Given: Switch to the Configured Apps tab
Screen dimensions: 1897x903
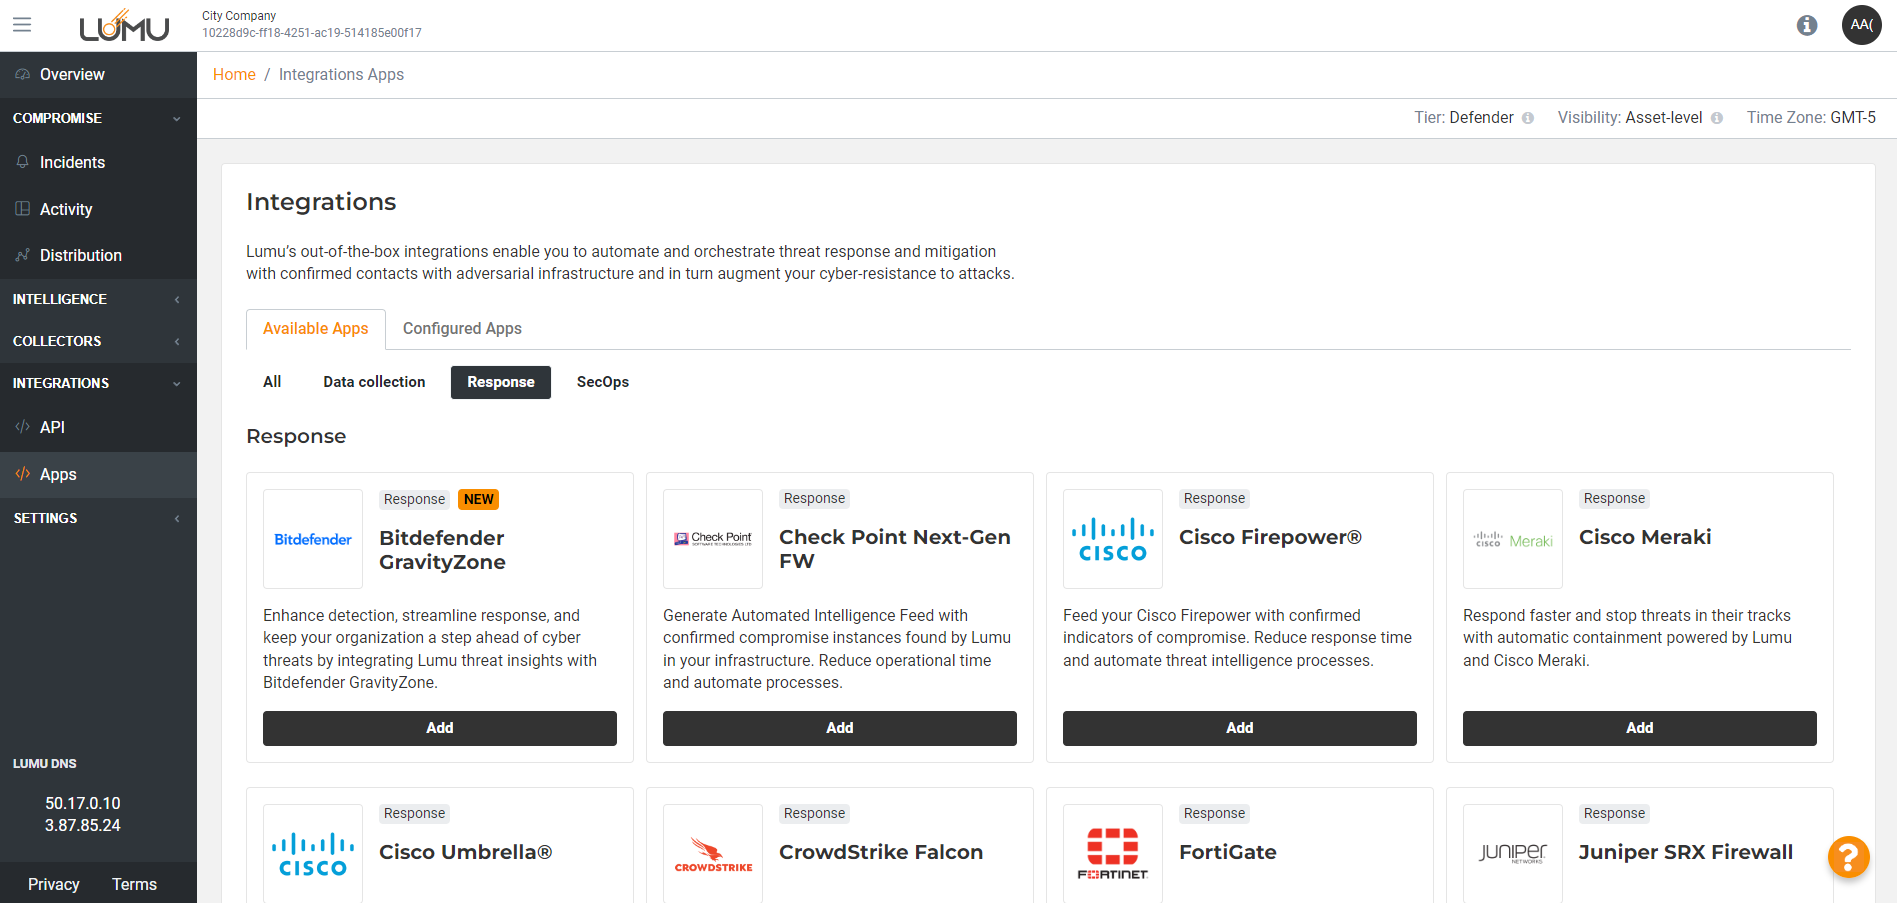Looking at the screenshot, I should pyautogui.click(x=462, y=329).
